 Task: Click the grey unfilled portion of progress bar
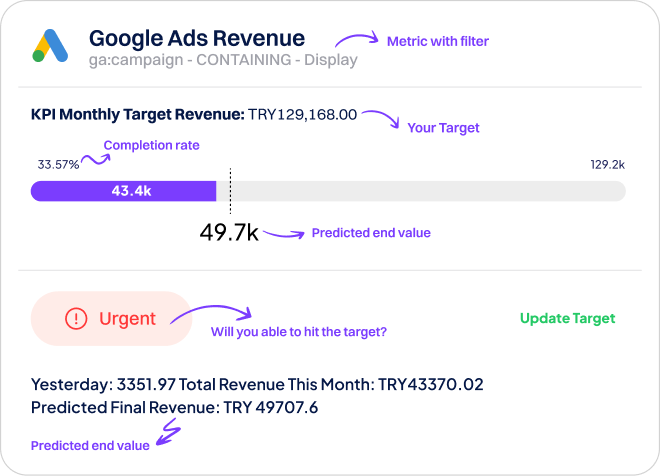[421, 191]
